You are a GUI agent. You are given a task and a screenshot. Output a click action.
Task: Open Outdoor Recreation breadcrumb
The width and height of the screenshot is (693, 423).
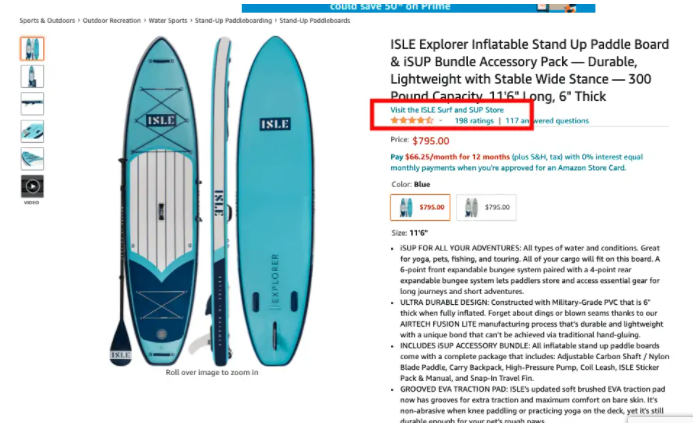click(x=111, y=20)
